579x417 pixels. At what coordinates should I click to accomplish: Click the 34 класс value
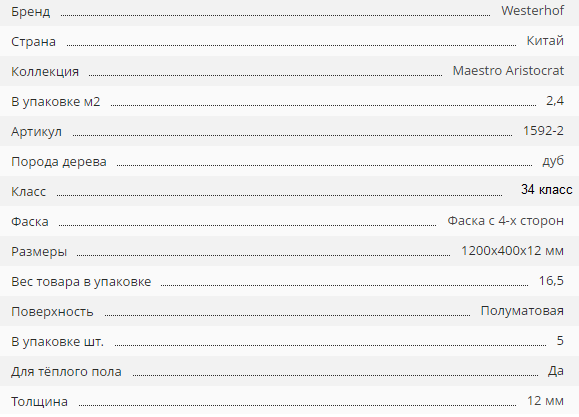click(547, 189)
